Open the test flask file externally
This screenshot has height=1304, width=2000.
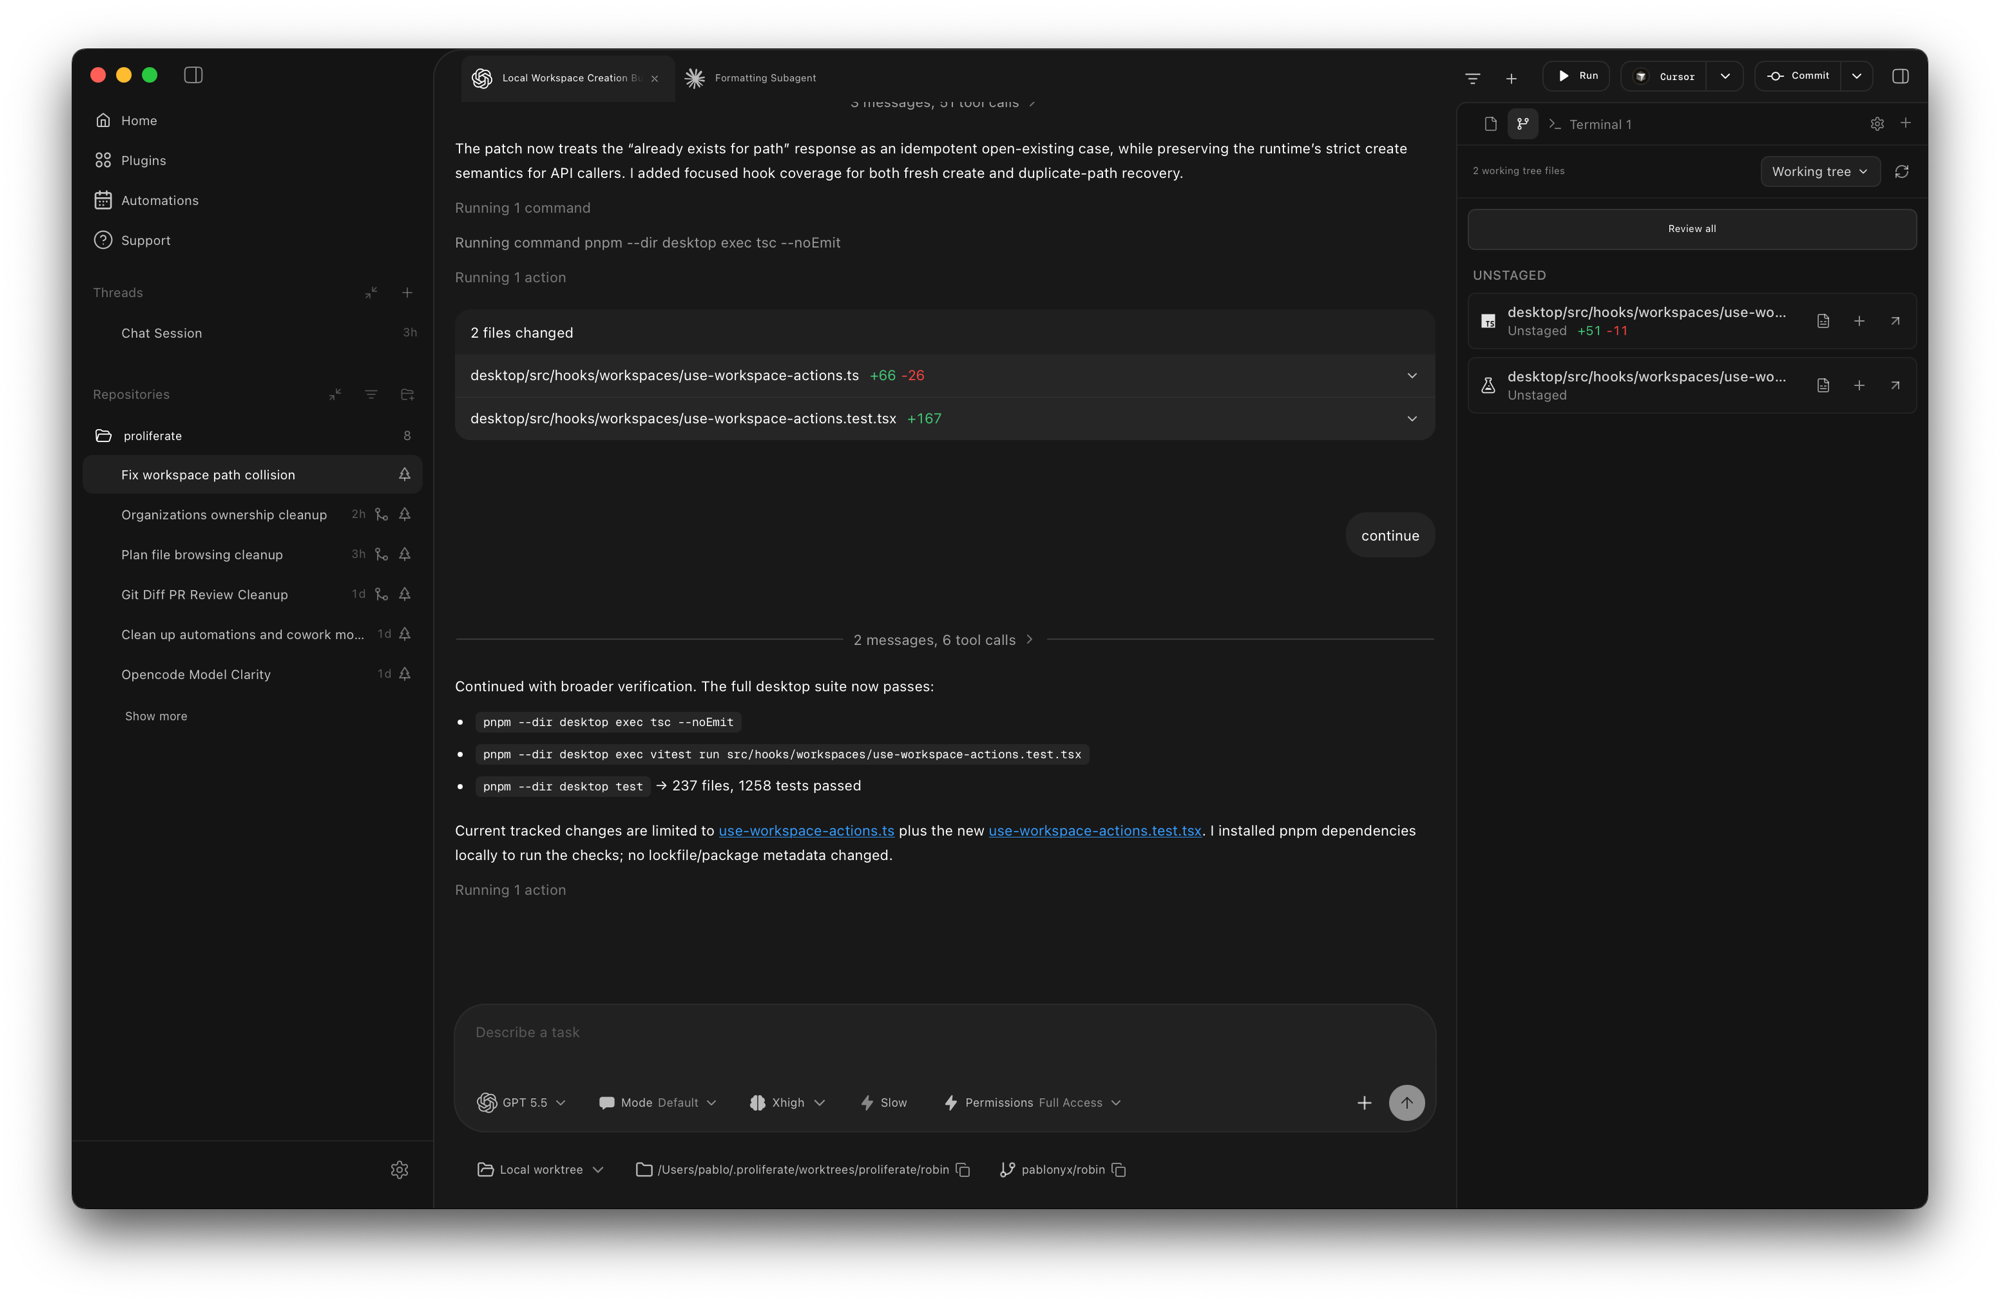[x=1895, y=385]
